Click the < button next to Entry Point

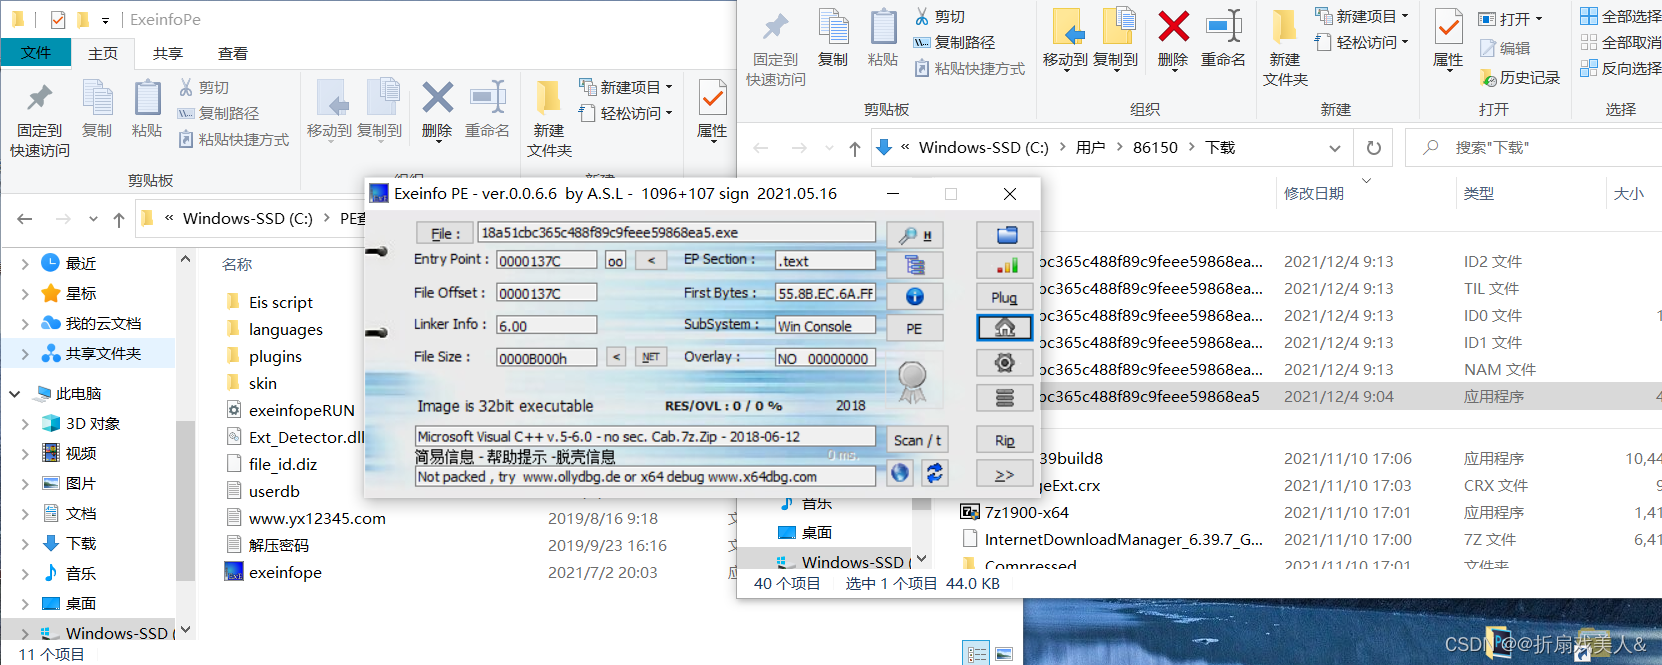tap(651, 260)
